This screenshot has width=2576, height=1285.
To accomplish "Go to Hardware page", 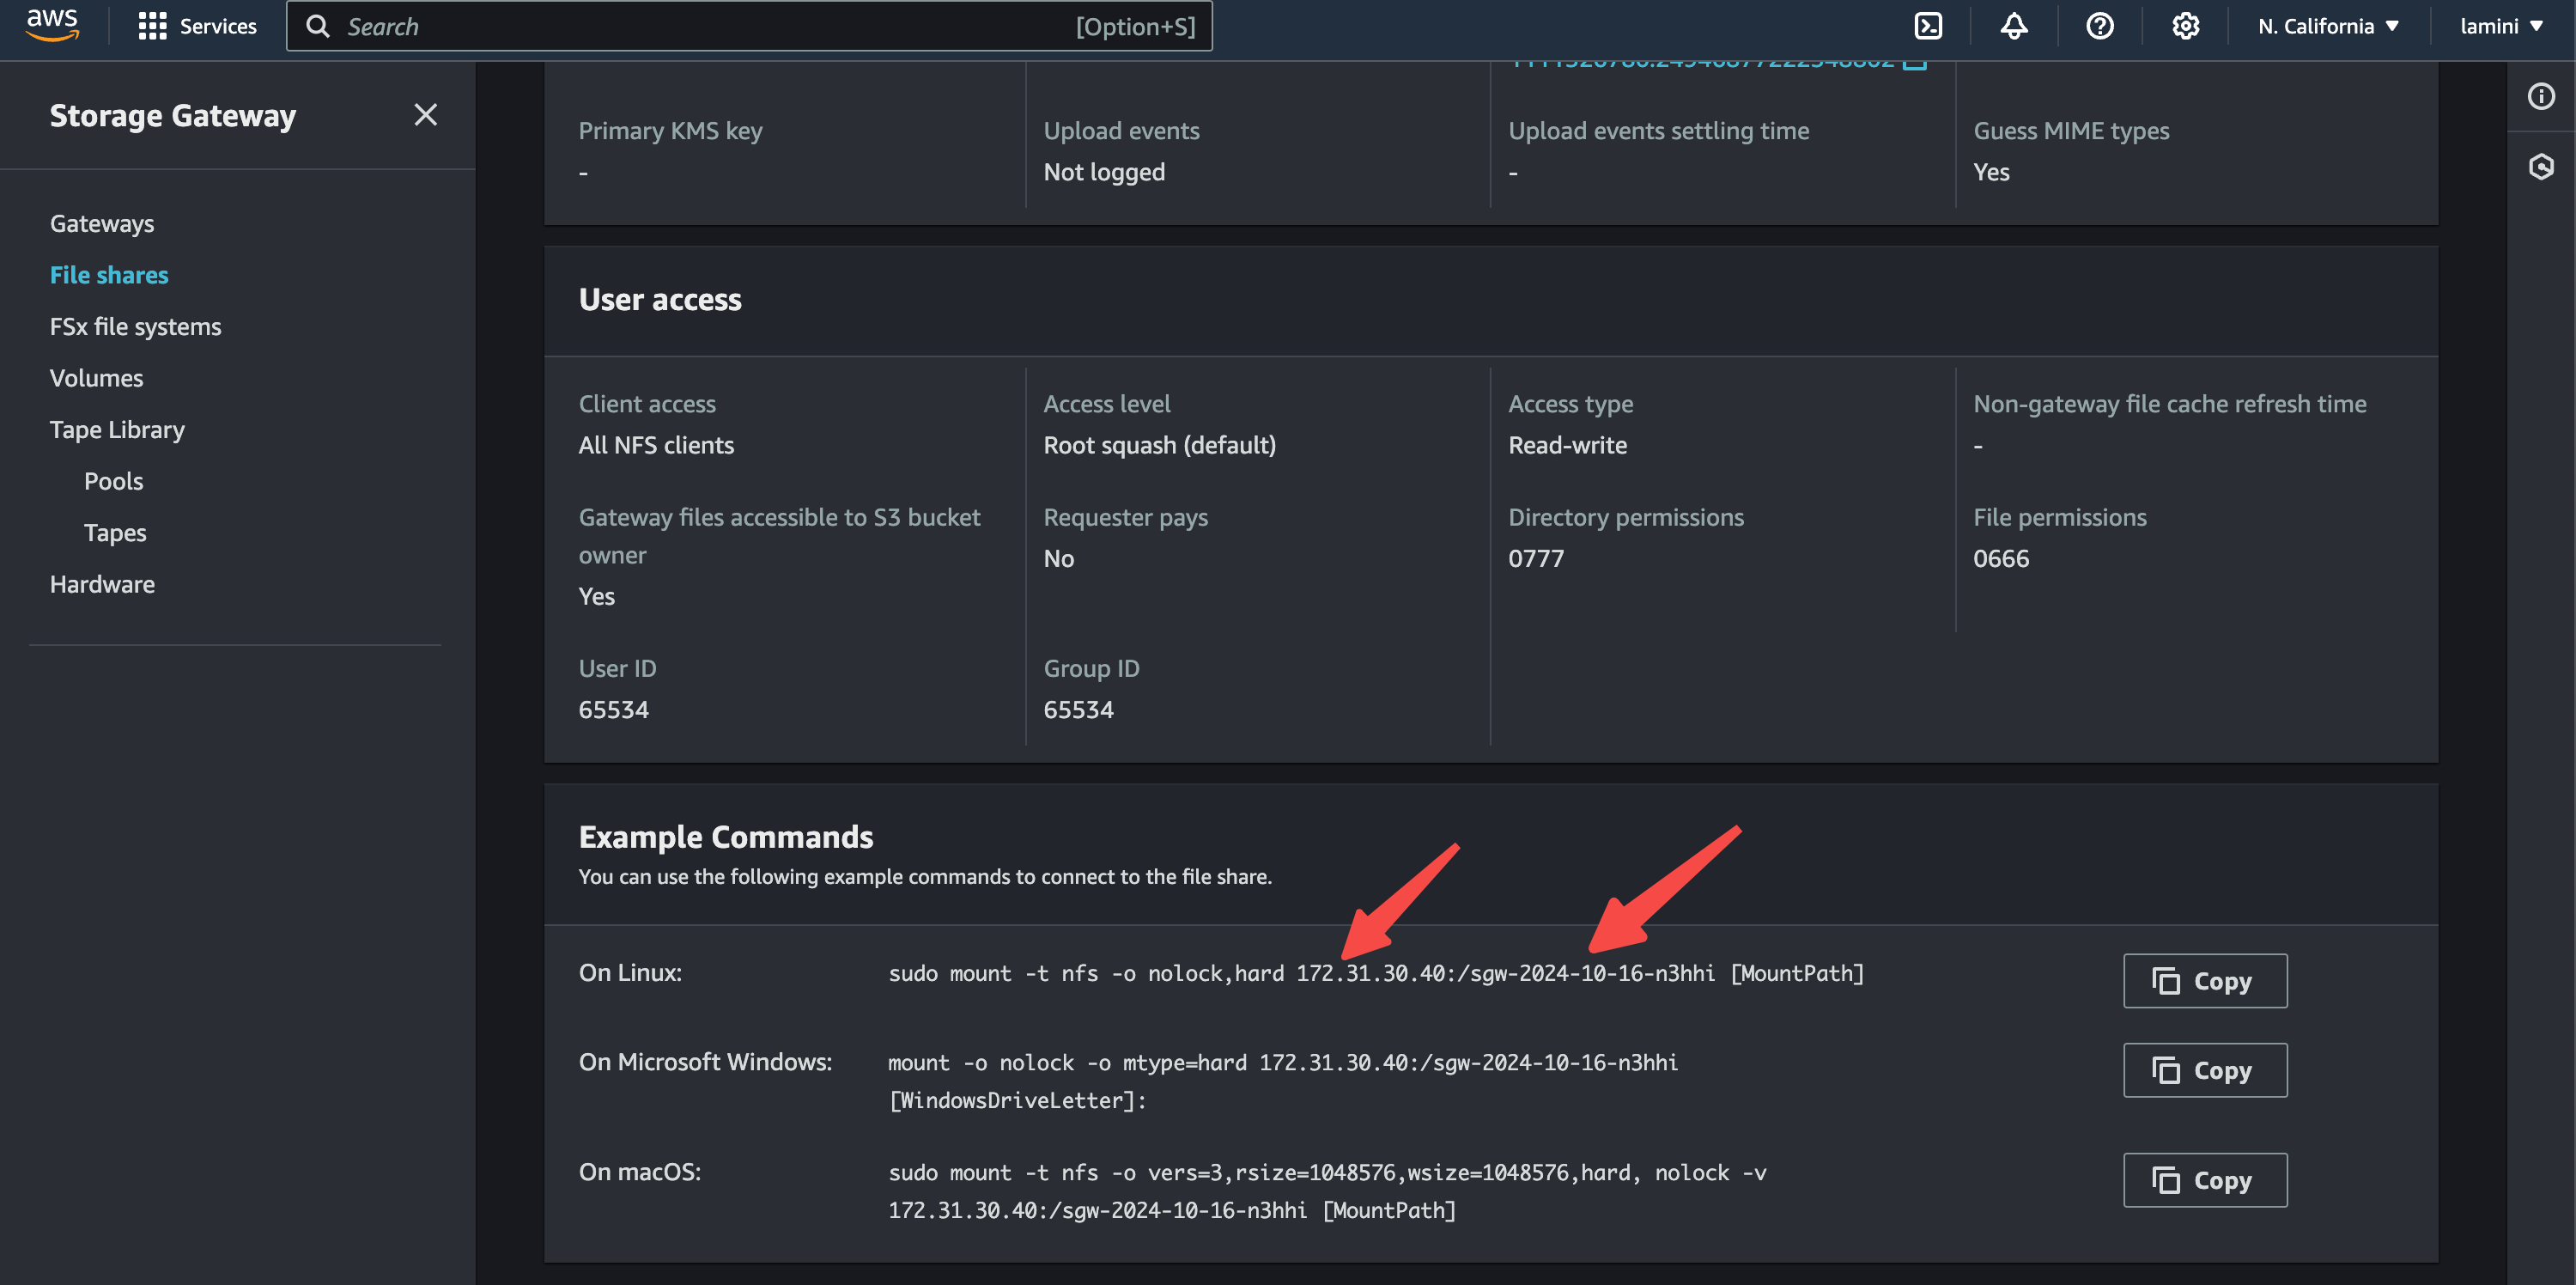I will [x=102, y=584].
